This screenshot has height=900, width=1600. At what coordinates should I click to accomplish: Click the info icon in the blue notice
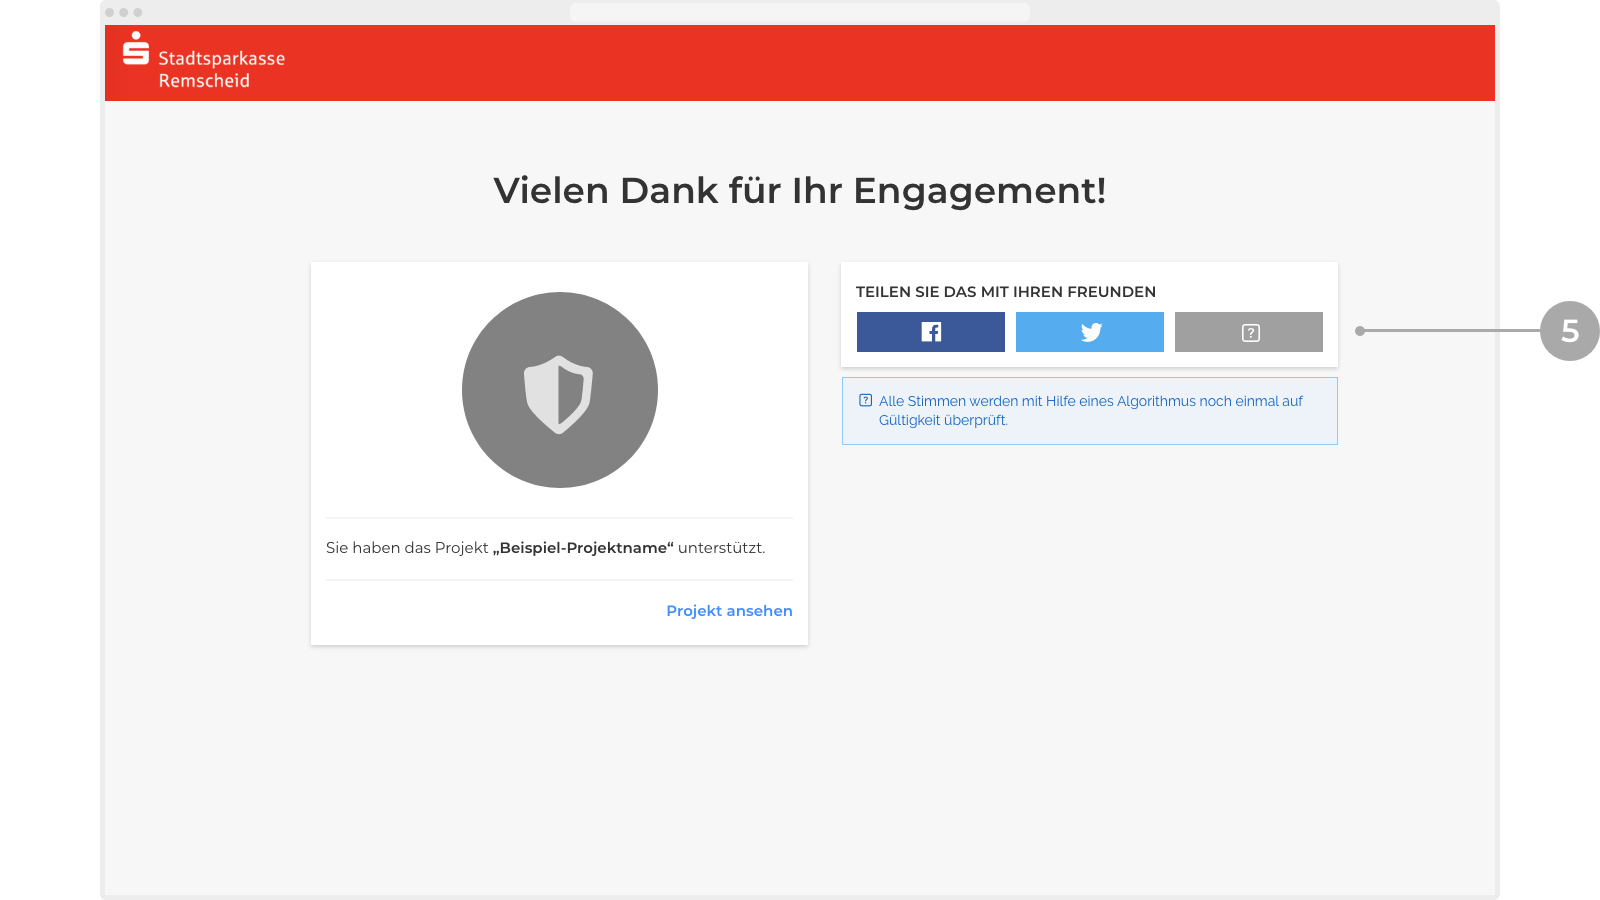pyautogui.click(x=866, y=401)
